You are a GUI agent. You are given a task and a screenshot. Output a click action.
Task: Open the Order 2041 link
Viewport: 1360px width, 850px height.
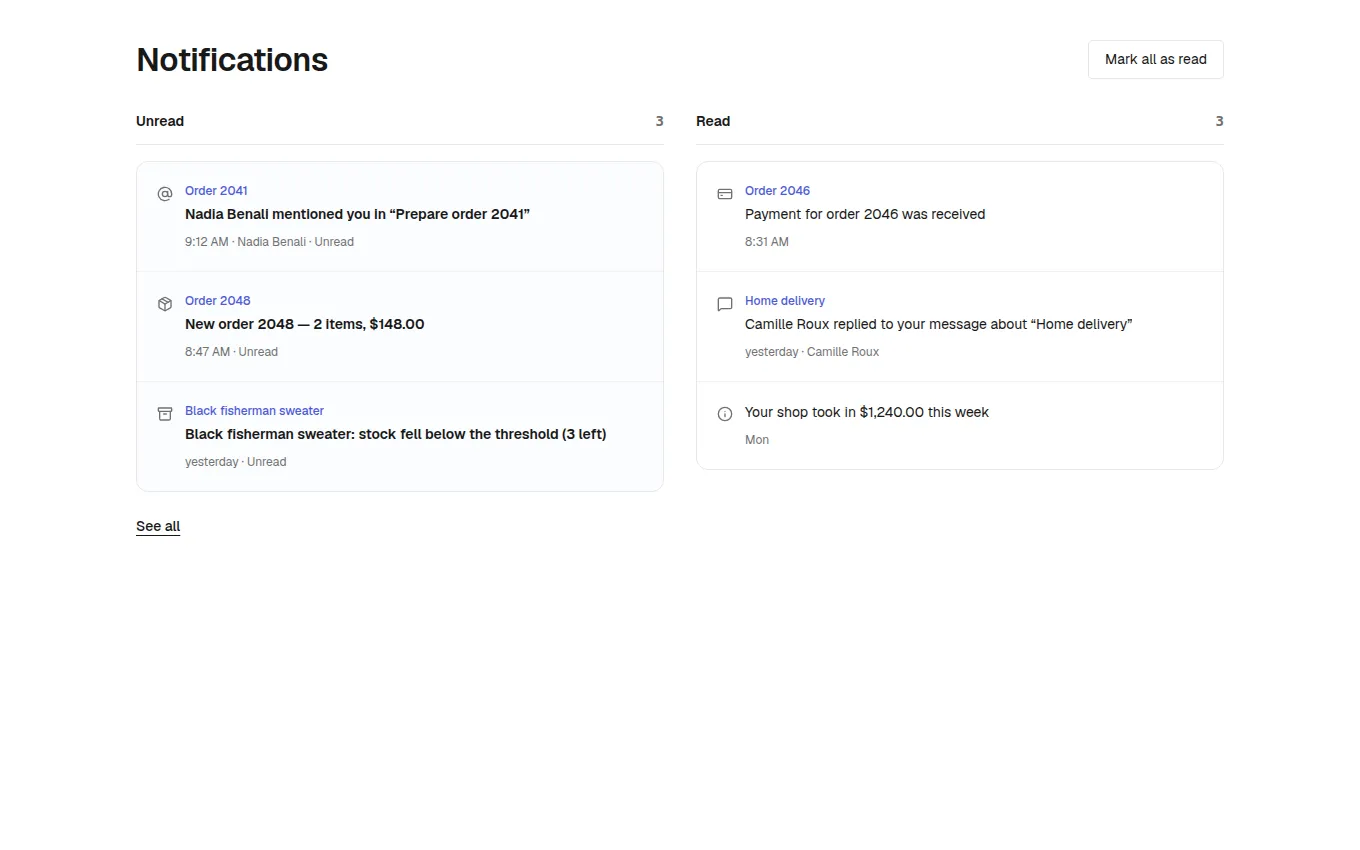(216, 191)
